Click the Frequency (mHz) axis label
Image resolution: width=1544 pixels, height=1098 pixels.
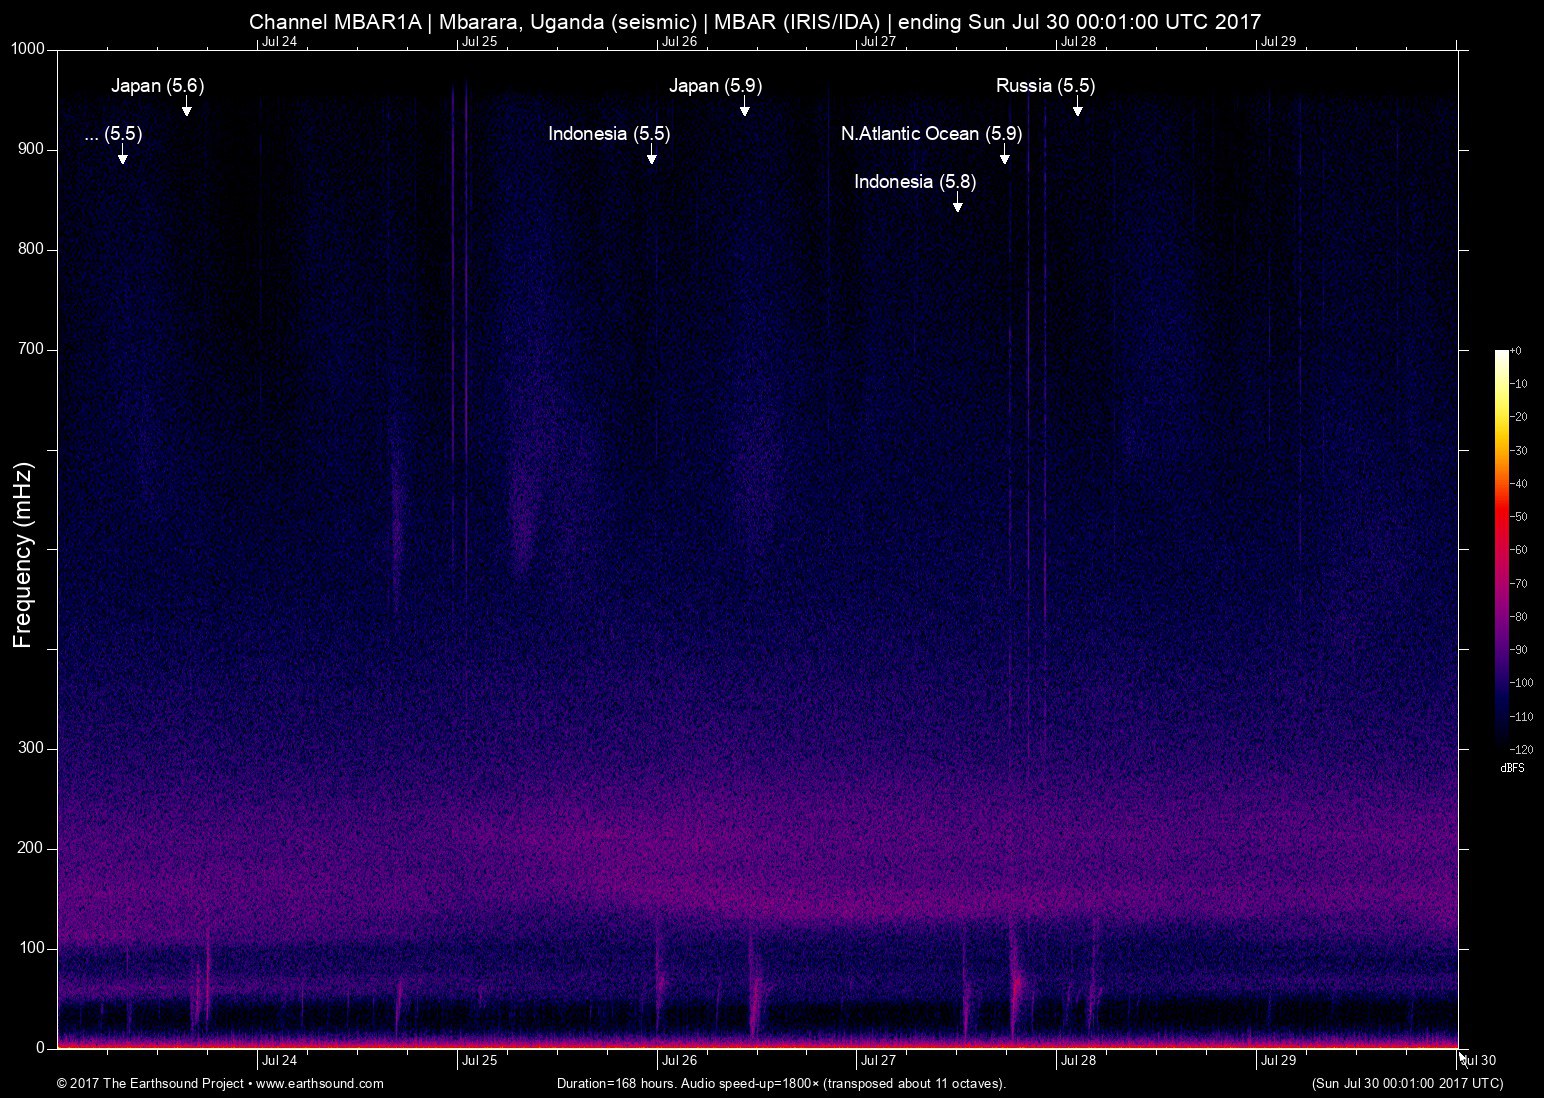pos(21,549)
